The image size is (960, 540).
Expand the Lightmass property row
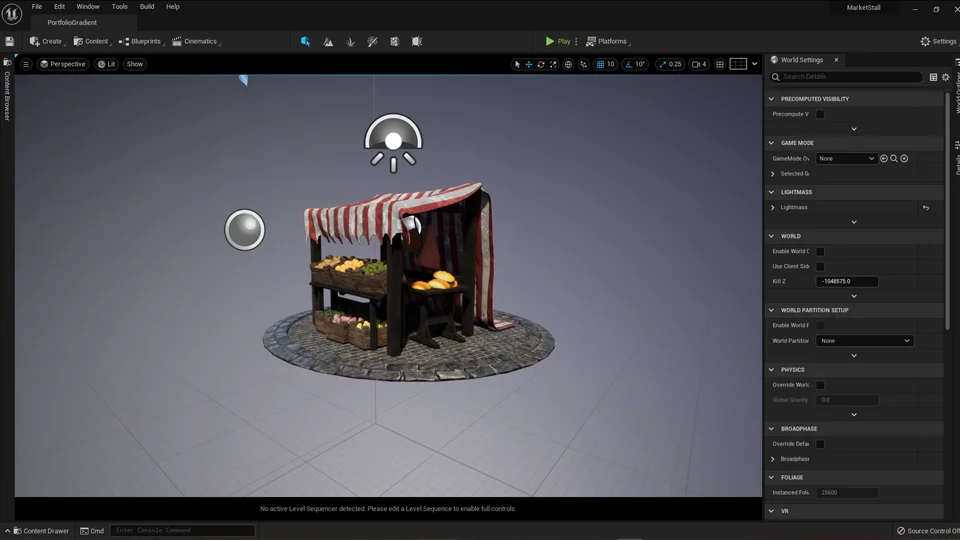point(773,208)
